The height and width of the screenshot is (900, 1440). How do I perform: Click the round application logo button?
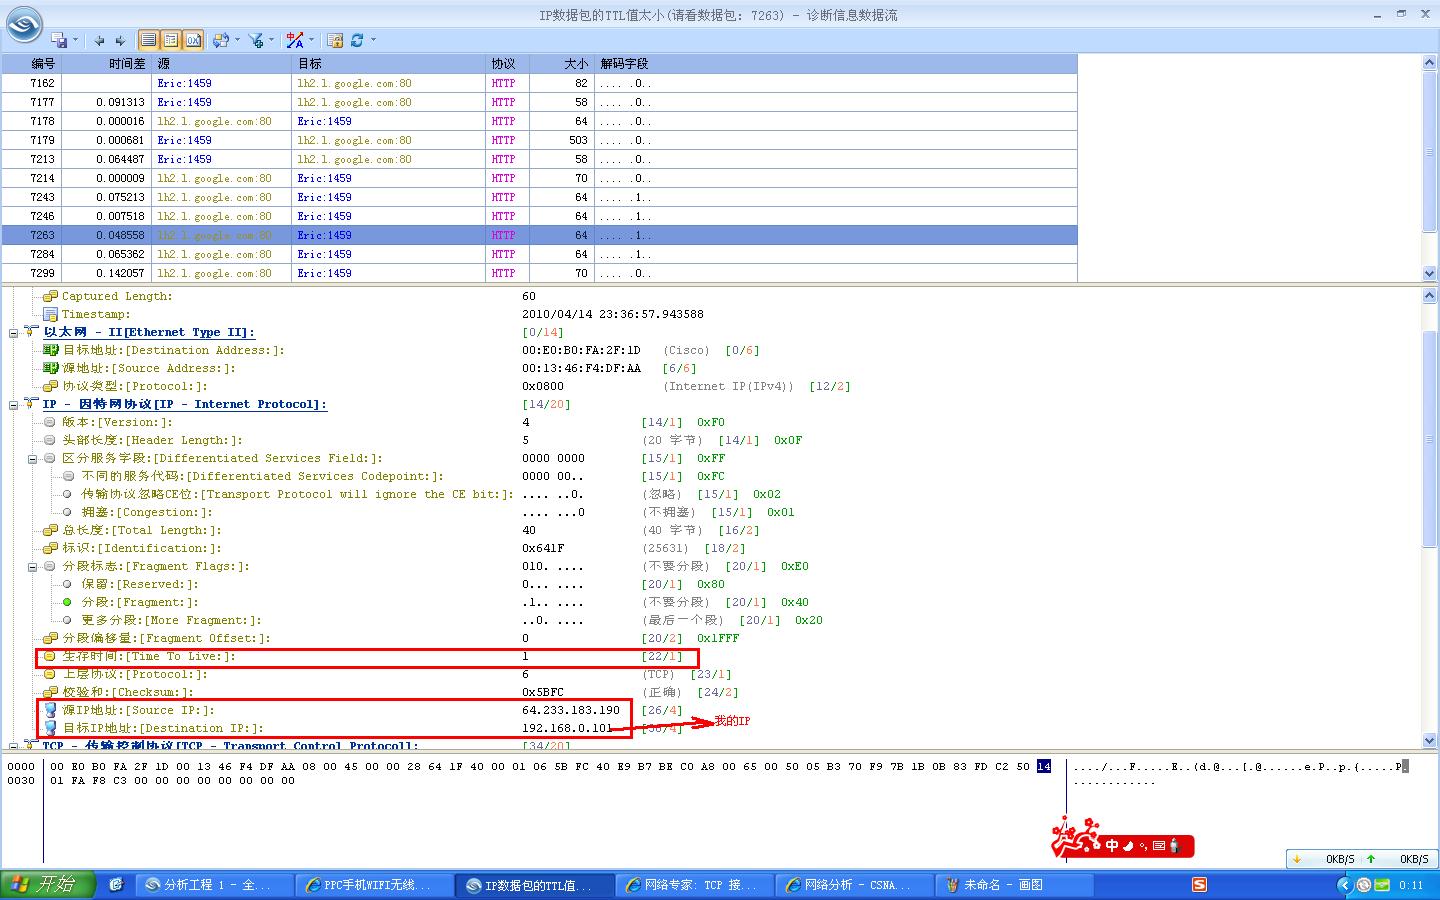(x=24, y=24)
